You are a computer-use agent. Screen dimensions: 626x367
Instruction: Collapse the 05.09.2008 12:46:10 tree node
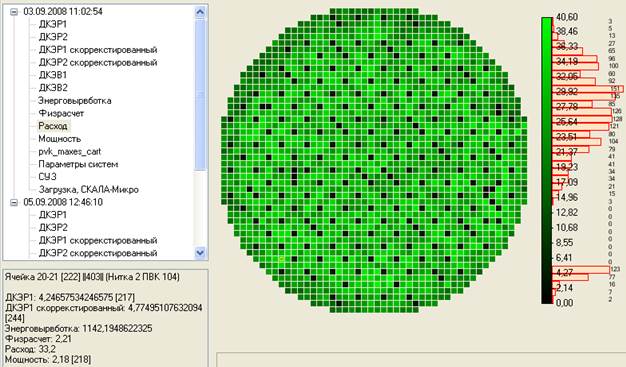(14, 202)
